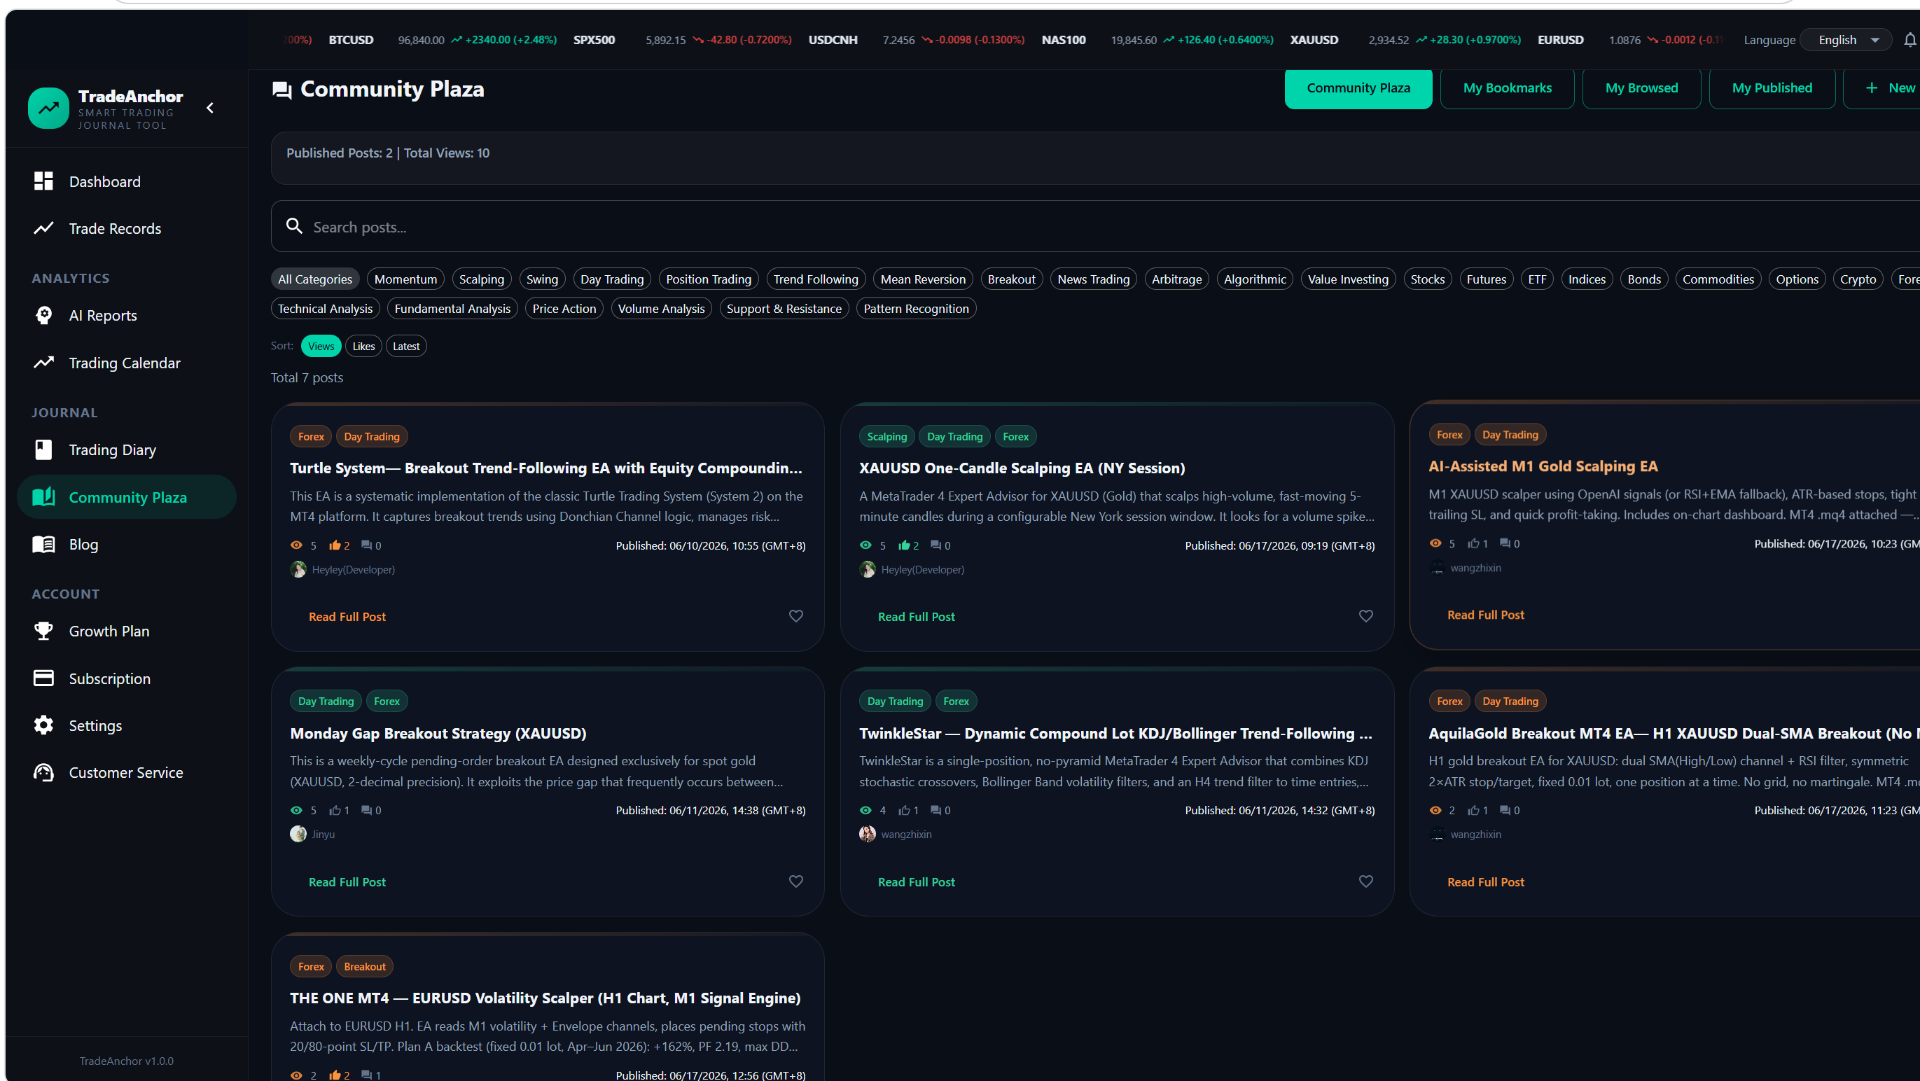Click the Growth Plan trophy icon
1920x1081 pixels.
(x=43, y=631)
